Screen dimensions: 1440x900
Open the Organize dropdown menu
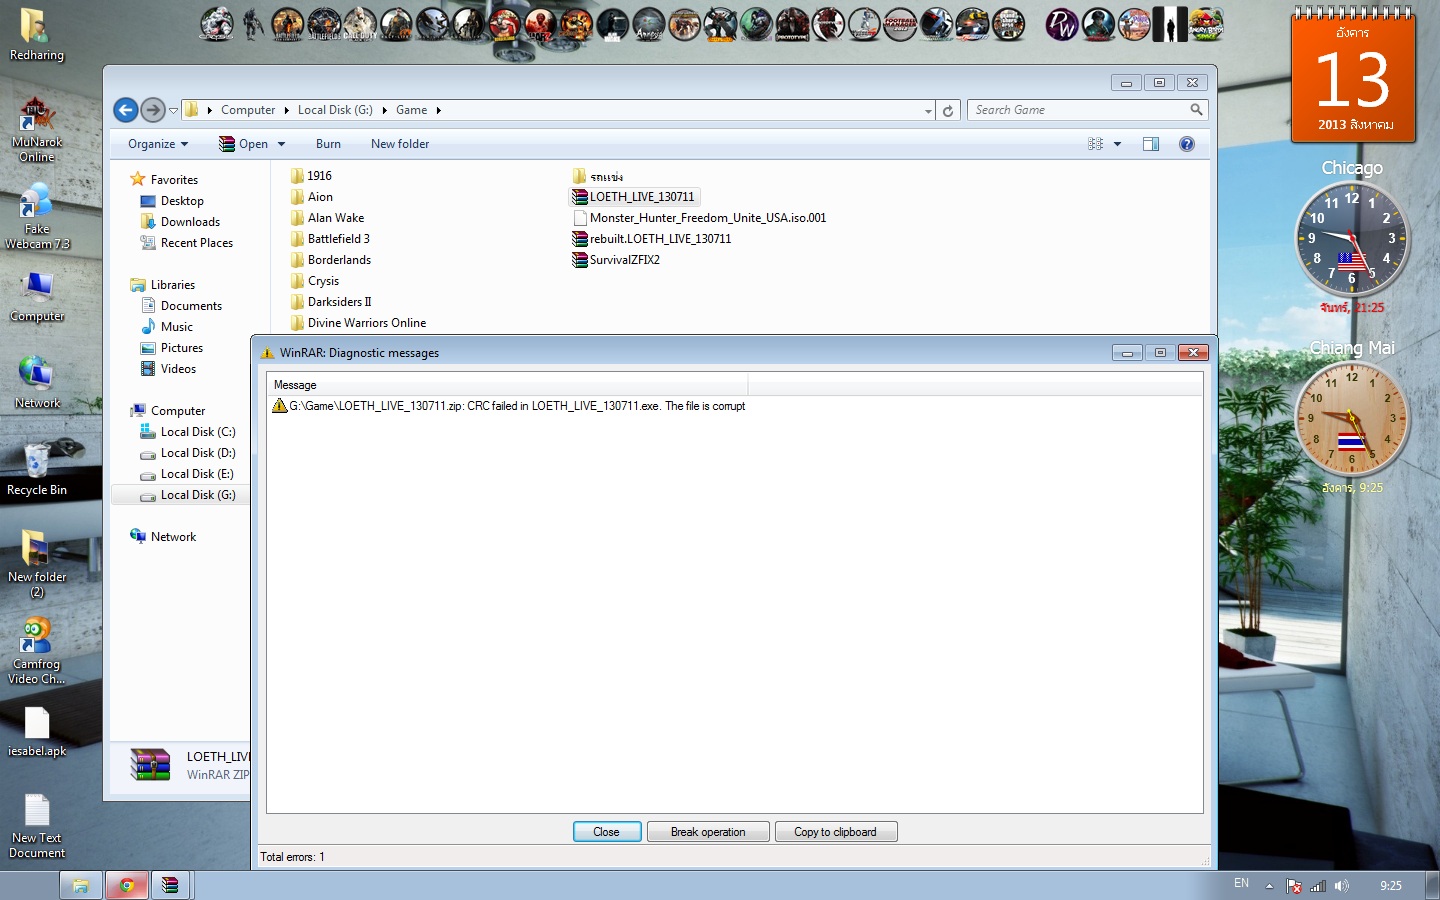tap(158, 144)
